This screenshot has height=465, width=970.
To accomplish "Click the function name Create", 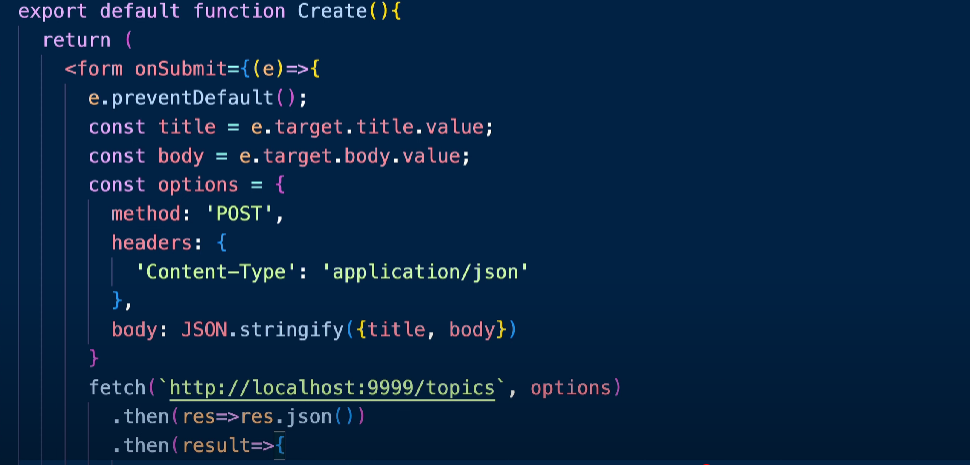I will point(332,11).
